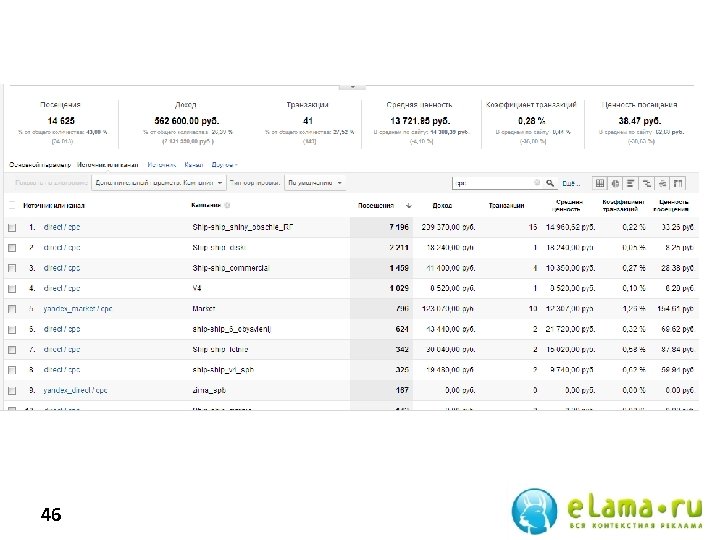The width and height of the screenshot is (720, 540).
Task: Click the transaction rate value 0,28 %
Action: 532,121
